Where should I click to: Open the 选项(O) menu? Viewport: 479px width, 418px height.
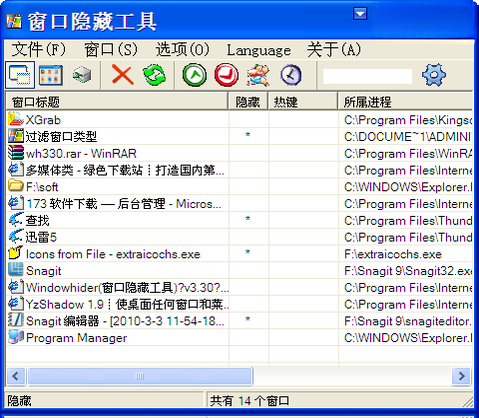[x=183, y=50]
